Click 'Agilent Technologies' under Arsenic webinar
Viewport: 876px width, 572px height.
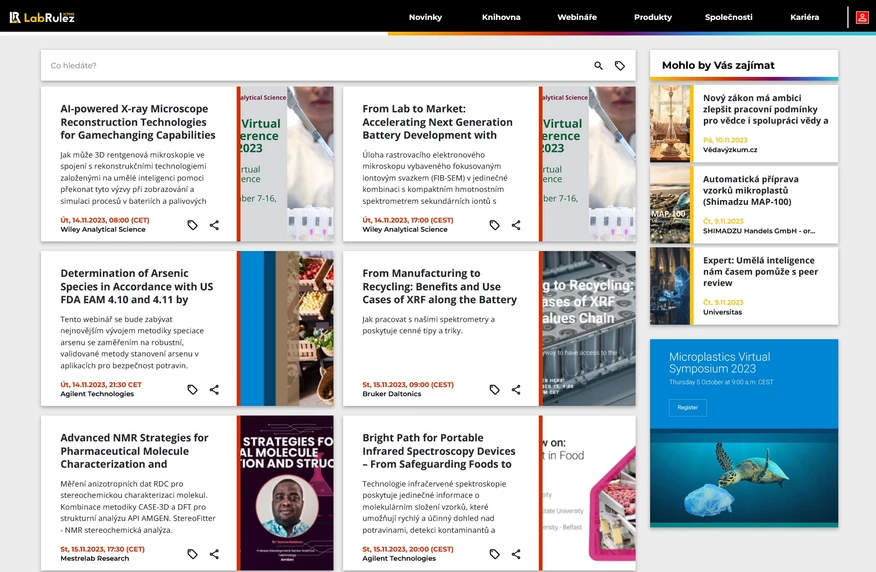click(x=97, y=394)
